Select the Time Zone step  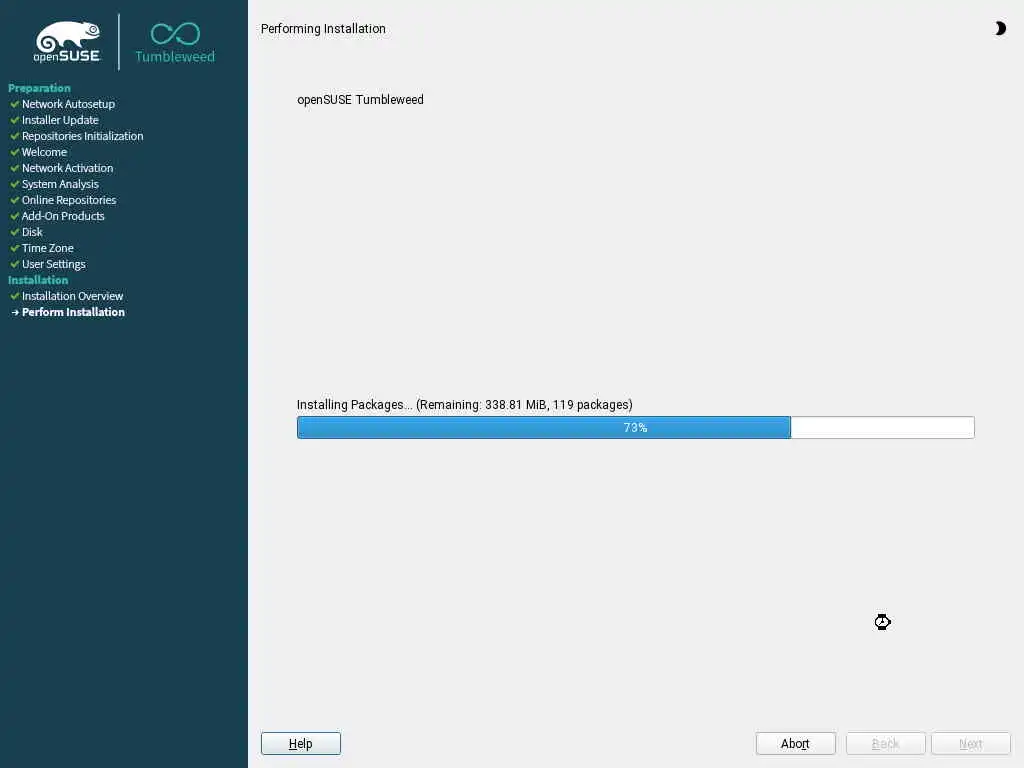(x=48, y=248)
